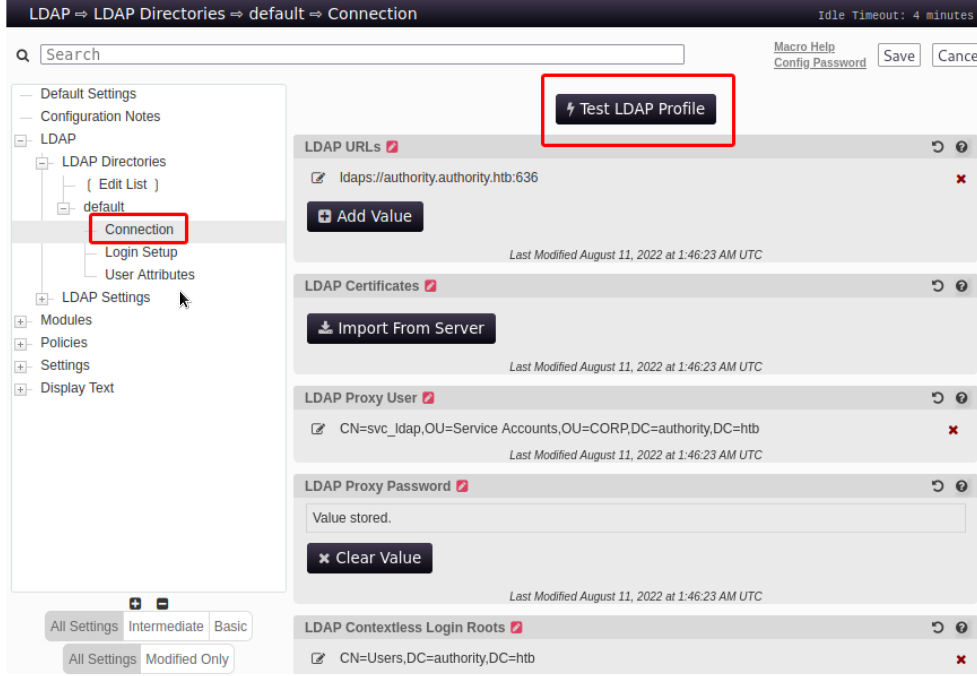Delete the ldaps://authority.authority.htb:636 URL value
The width and height of the screenshot is (977, 676).
(x=961, y=179)
